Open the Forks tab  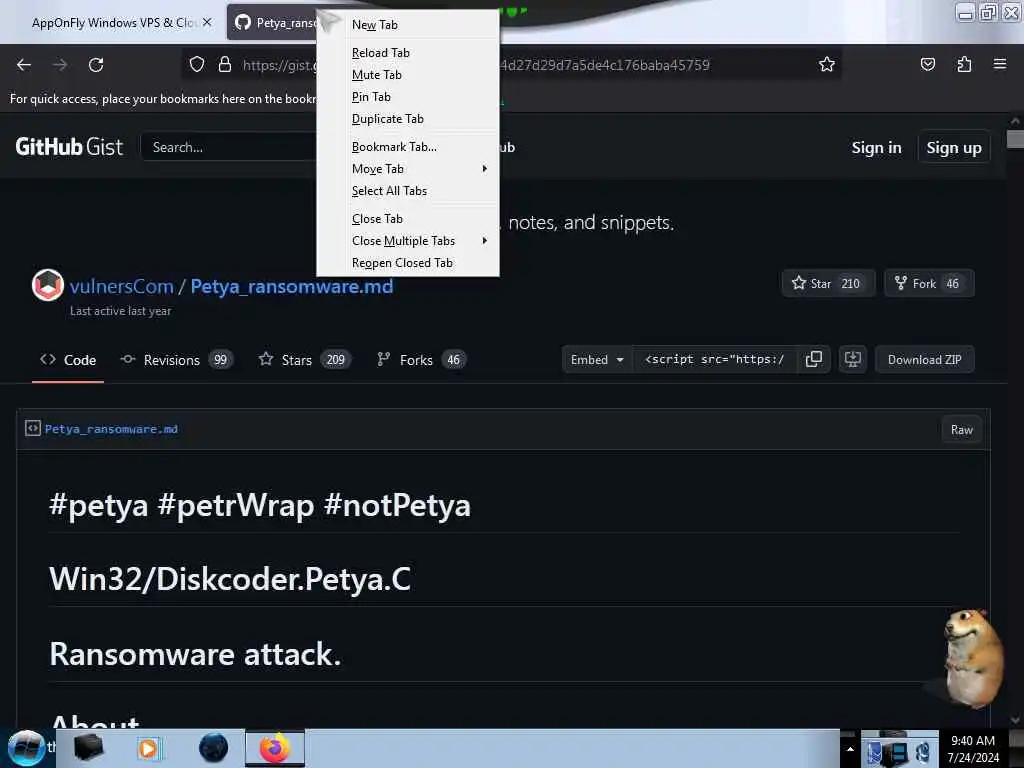[421, 360]
